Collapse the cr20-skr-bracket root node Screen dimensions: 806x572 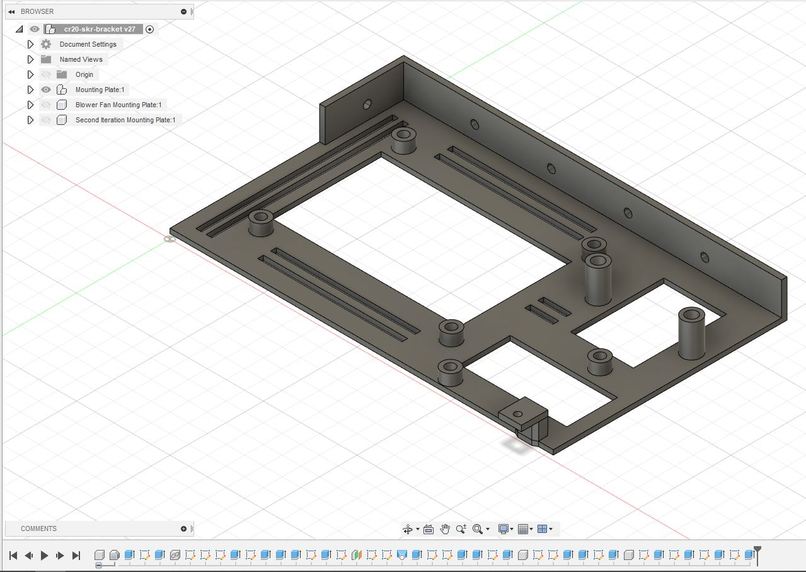20,29
